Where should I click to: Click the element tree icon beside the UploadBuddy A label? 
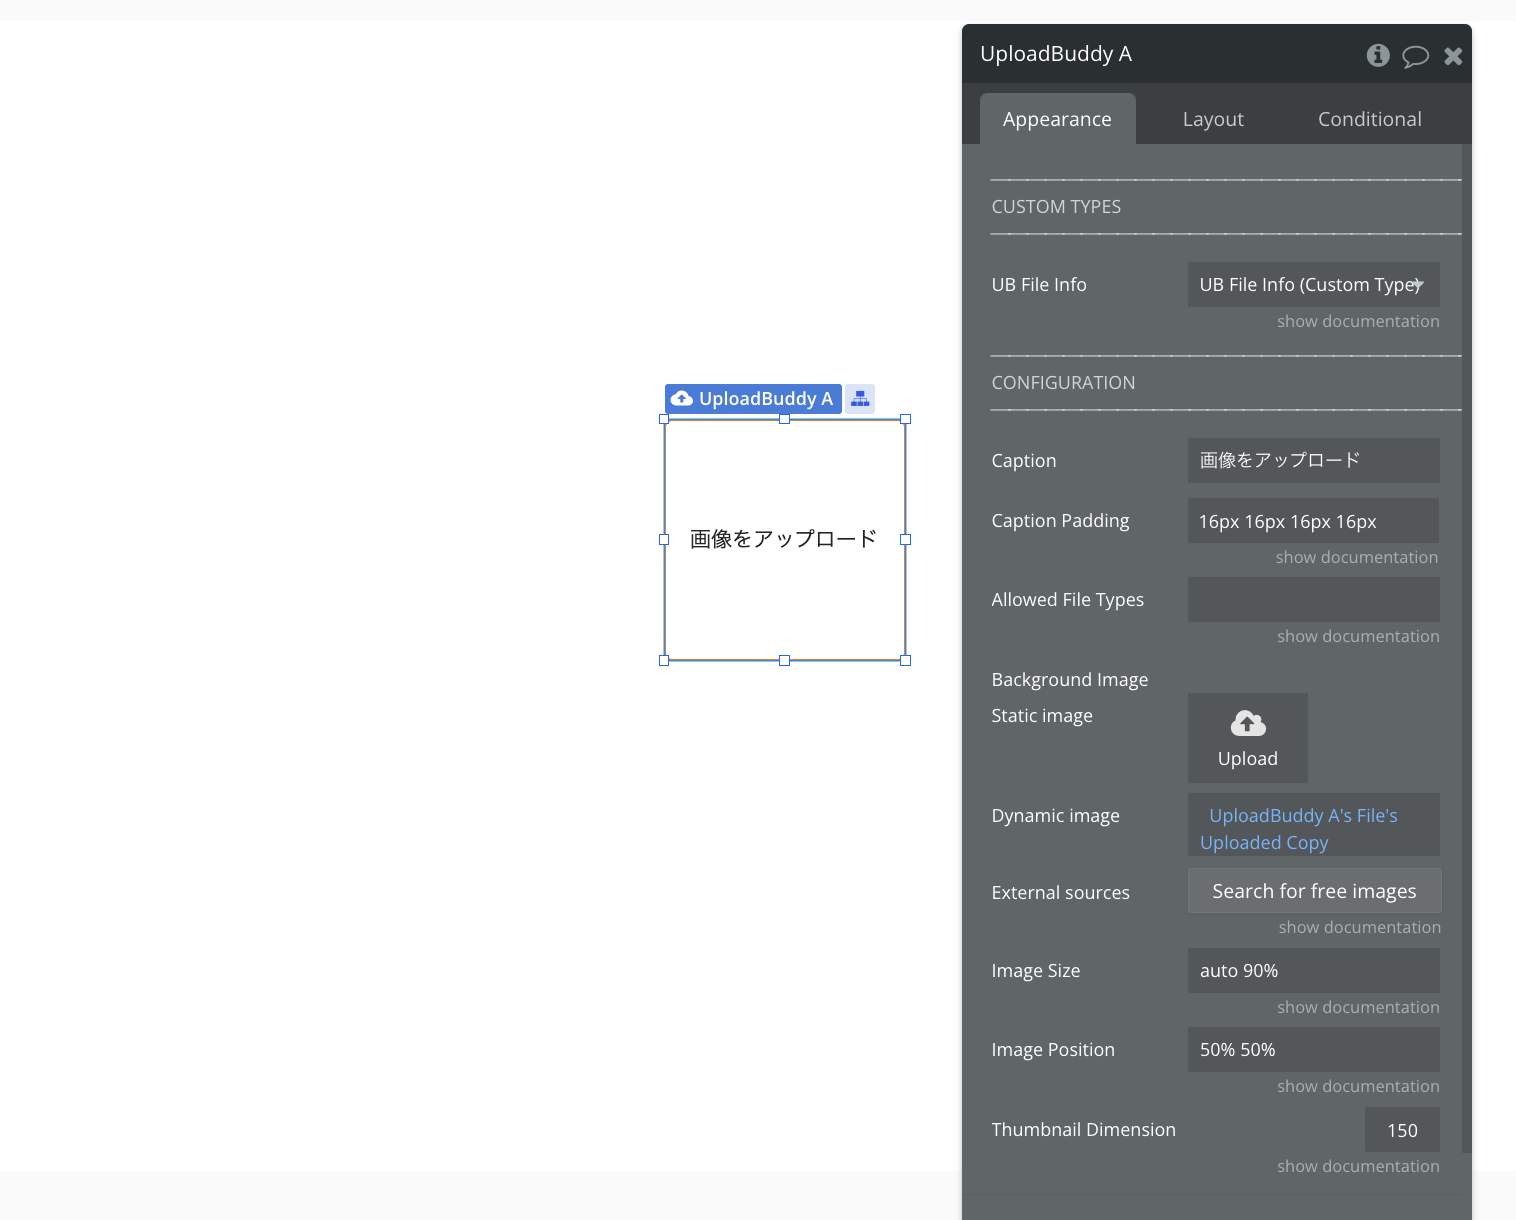(860, 398)
